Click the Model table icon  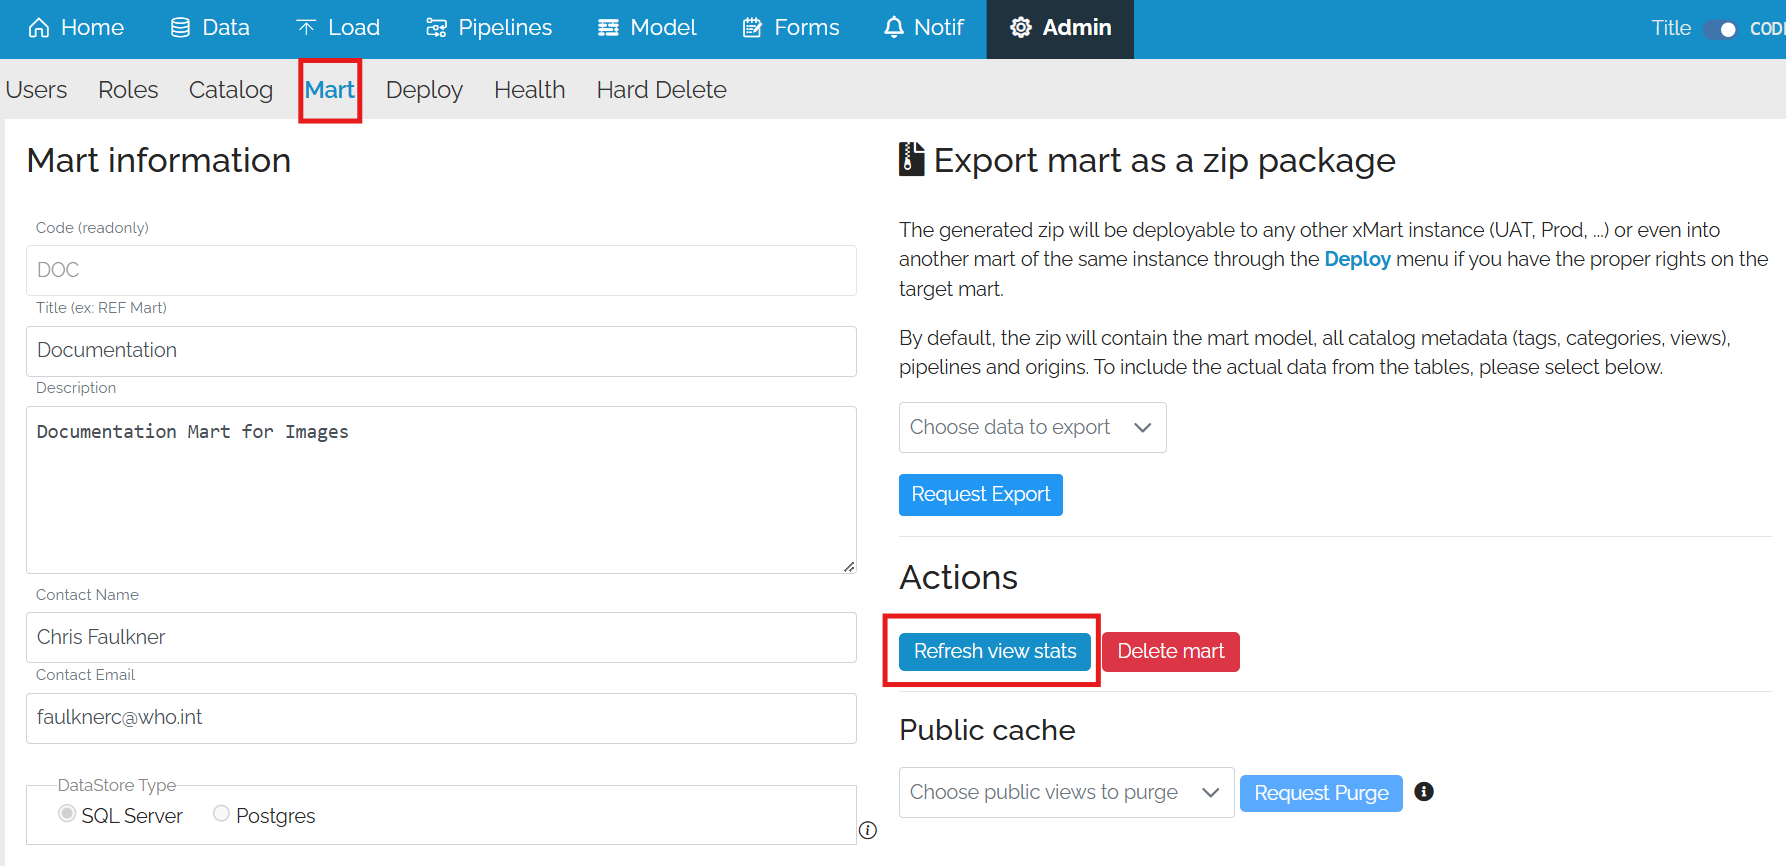[608, 28]
